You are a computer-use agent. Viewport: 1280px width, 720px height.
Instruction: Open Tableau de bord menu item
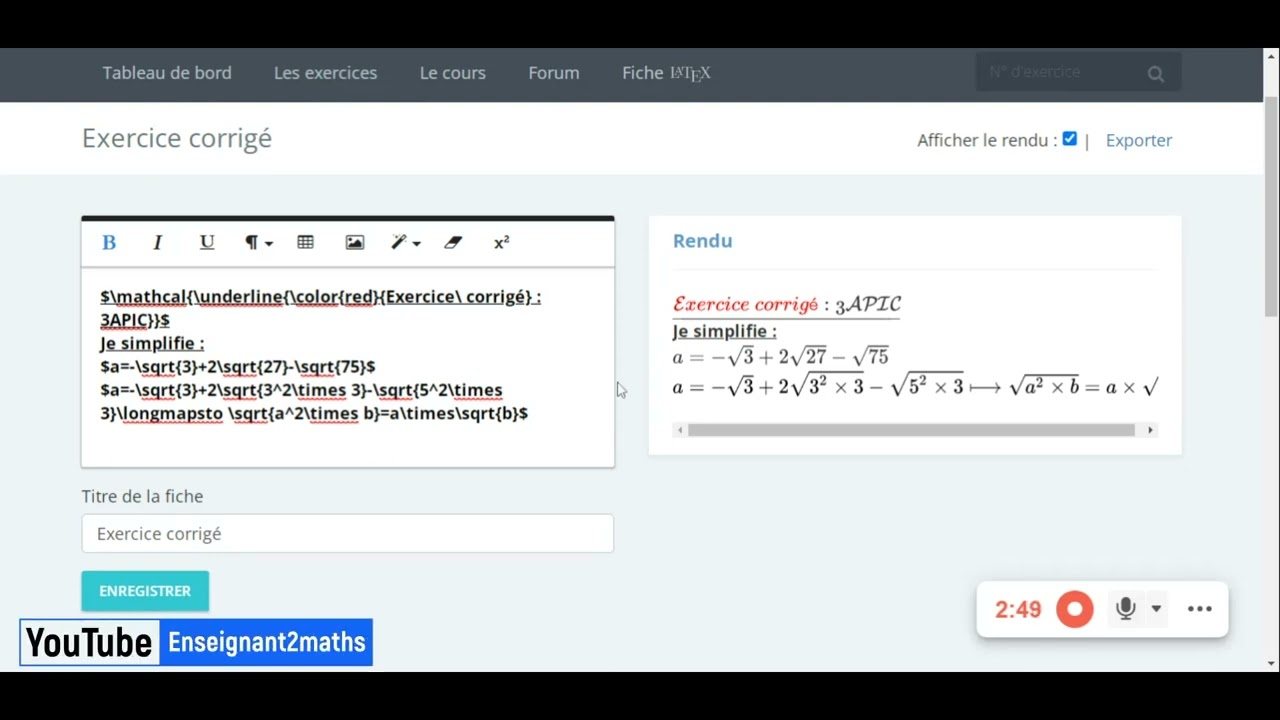(167, 73)
